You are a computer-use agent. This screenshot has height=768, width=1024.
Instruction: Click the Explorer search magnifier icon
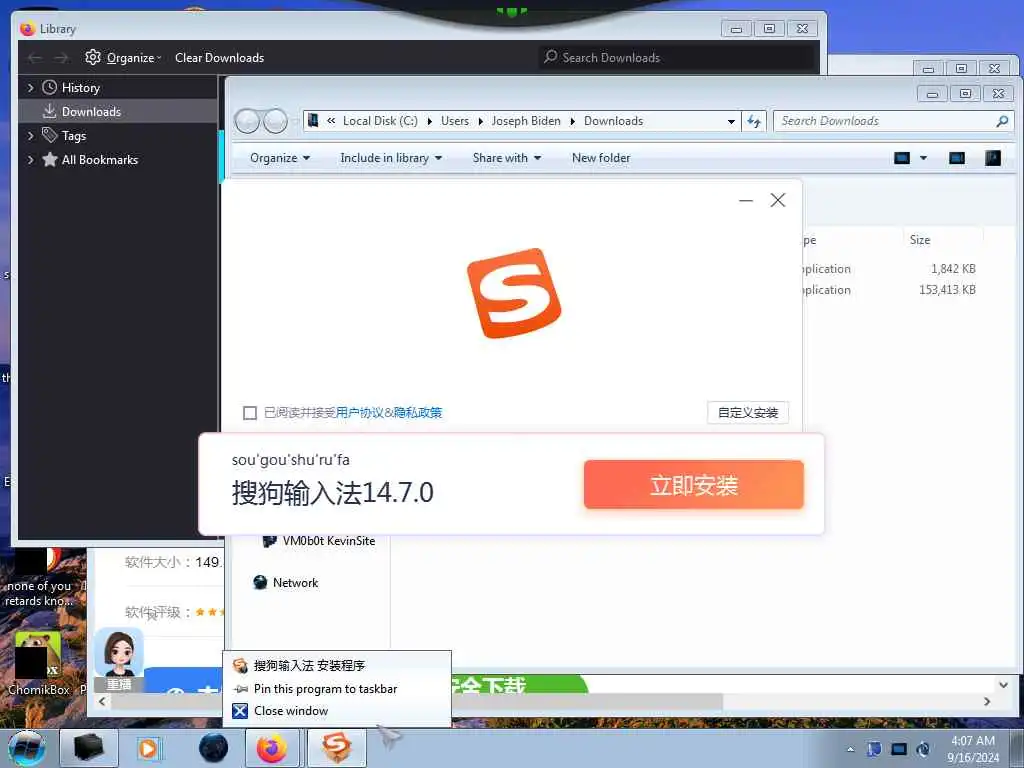pyautogui.click(x=1002, y=121)
